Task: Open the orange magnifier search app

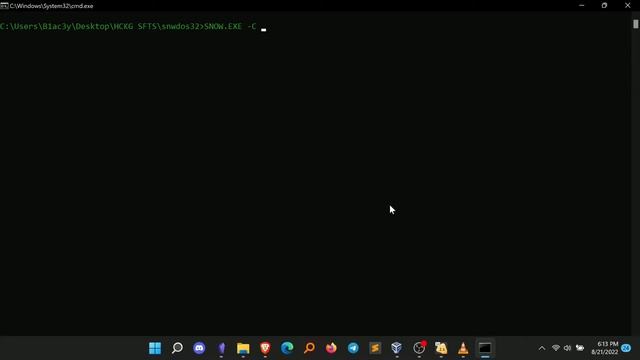Action: (x=309, y=348)
